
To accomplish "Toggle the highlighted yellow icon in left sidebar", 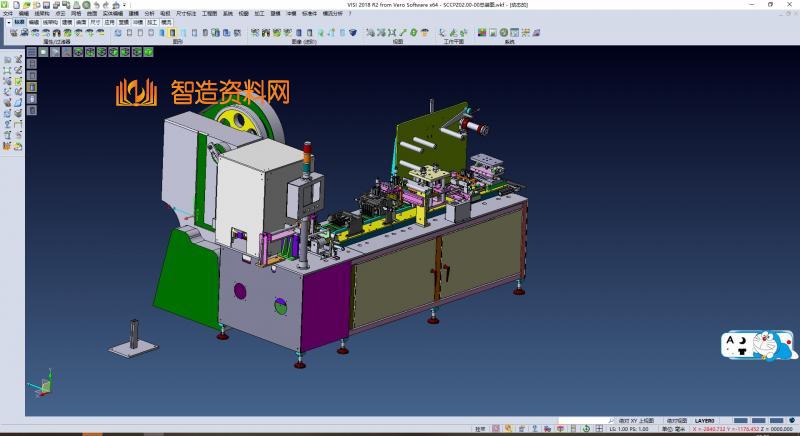I will click(32, 87).
